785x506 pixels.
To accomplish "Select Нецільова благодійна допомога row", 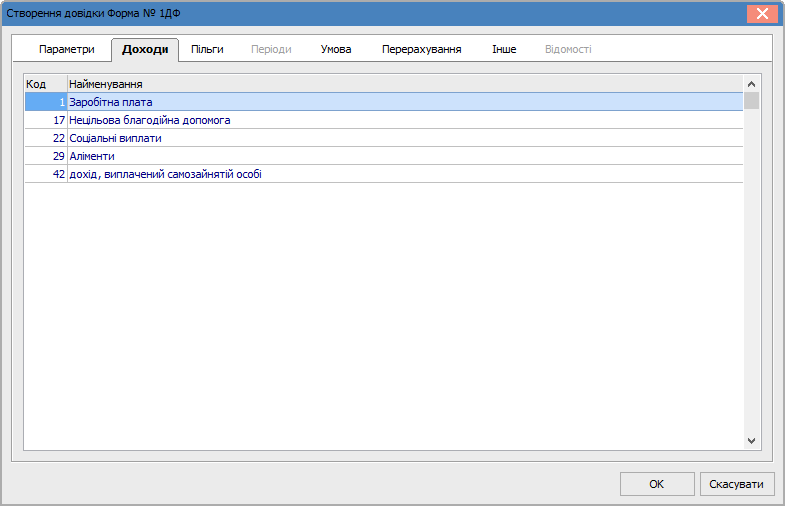I will 384,120.
